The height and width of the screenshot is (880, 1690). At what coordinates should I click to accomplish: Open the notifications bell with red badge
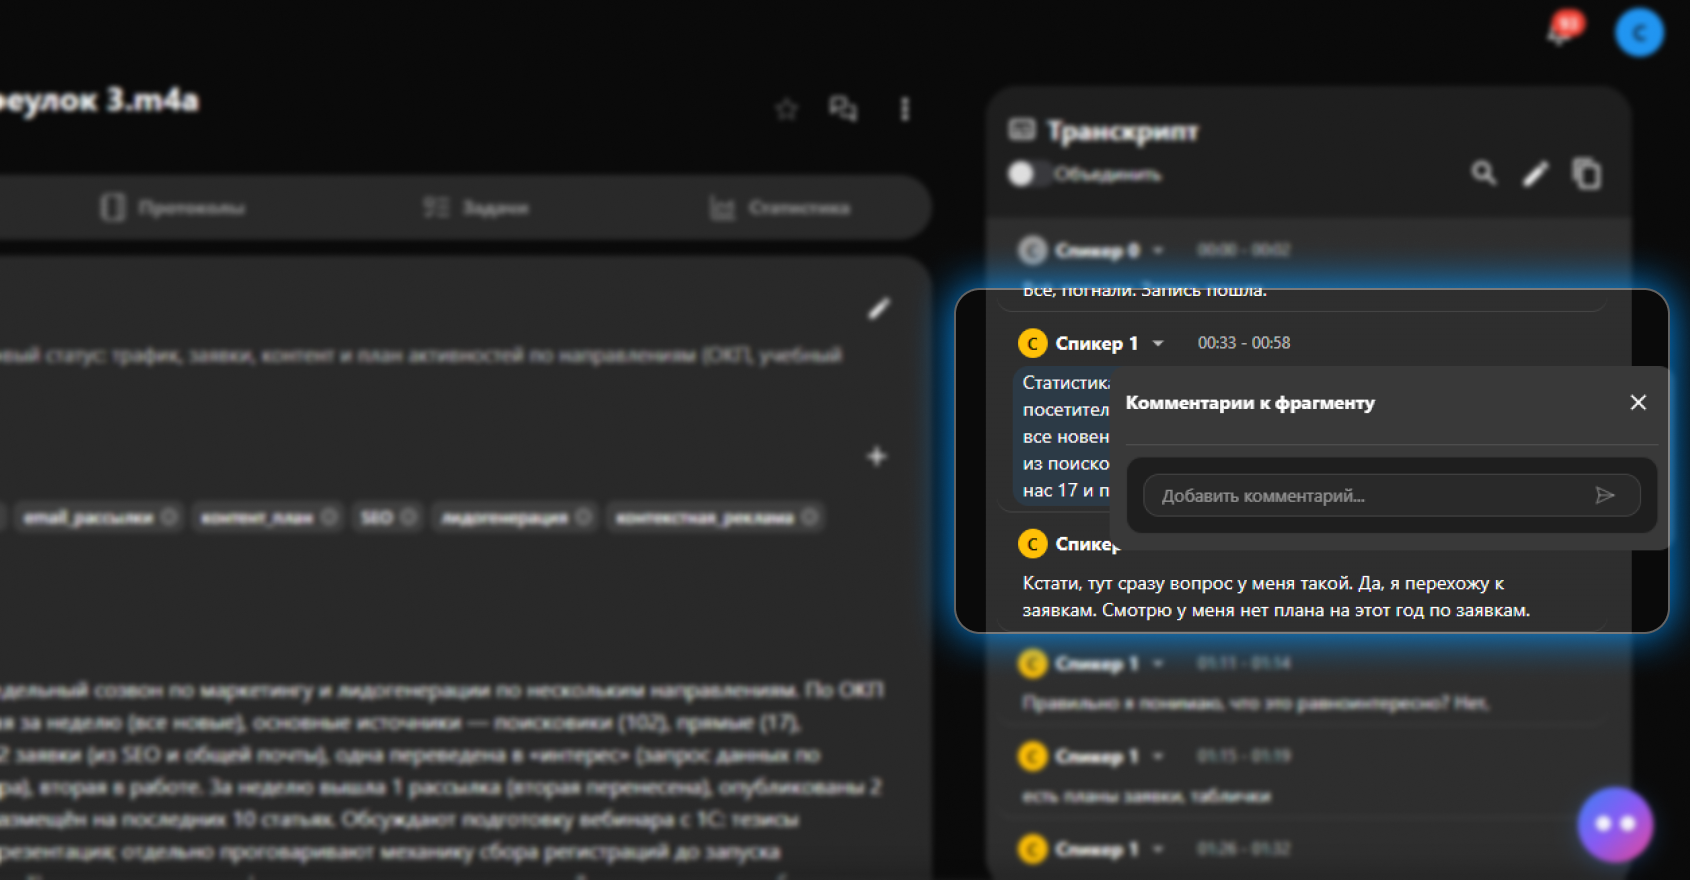click(x=1561, y=32)
